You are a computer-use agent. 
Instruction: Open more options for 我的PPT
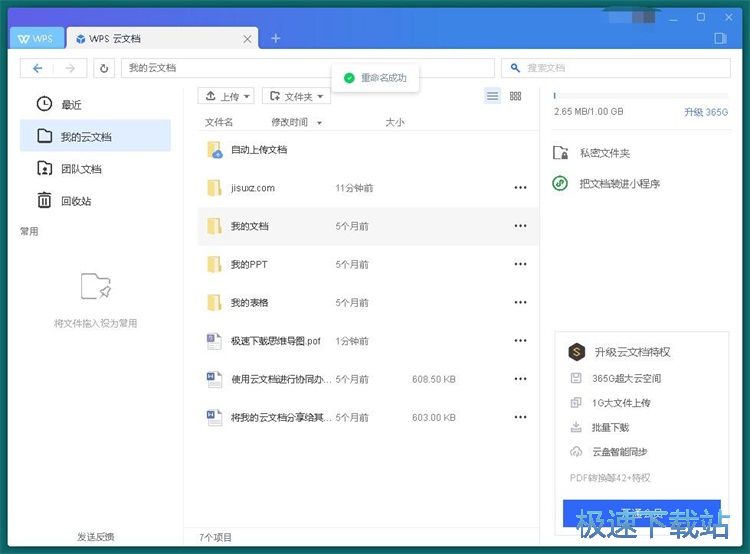coord(520,264)
